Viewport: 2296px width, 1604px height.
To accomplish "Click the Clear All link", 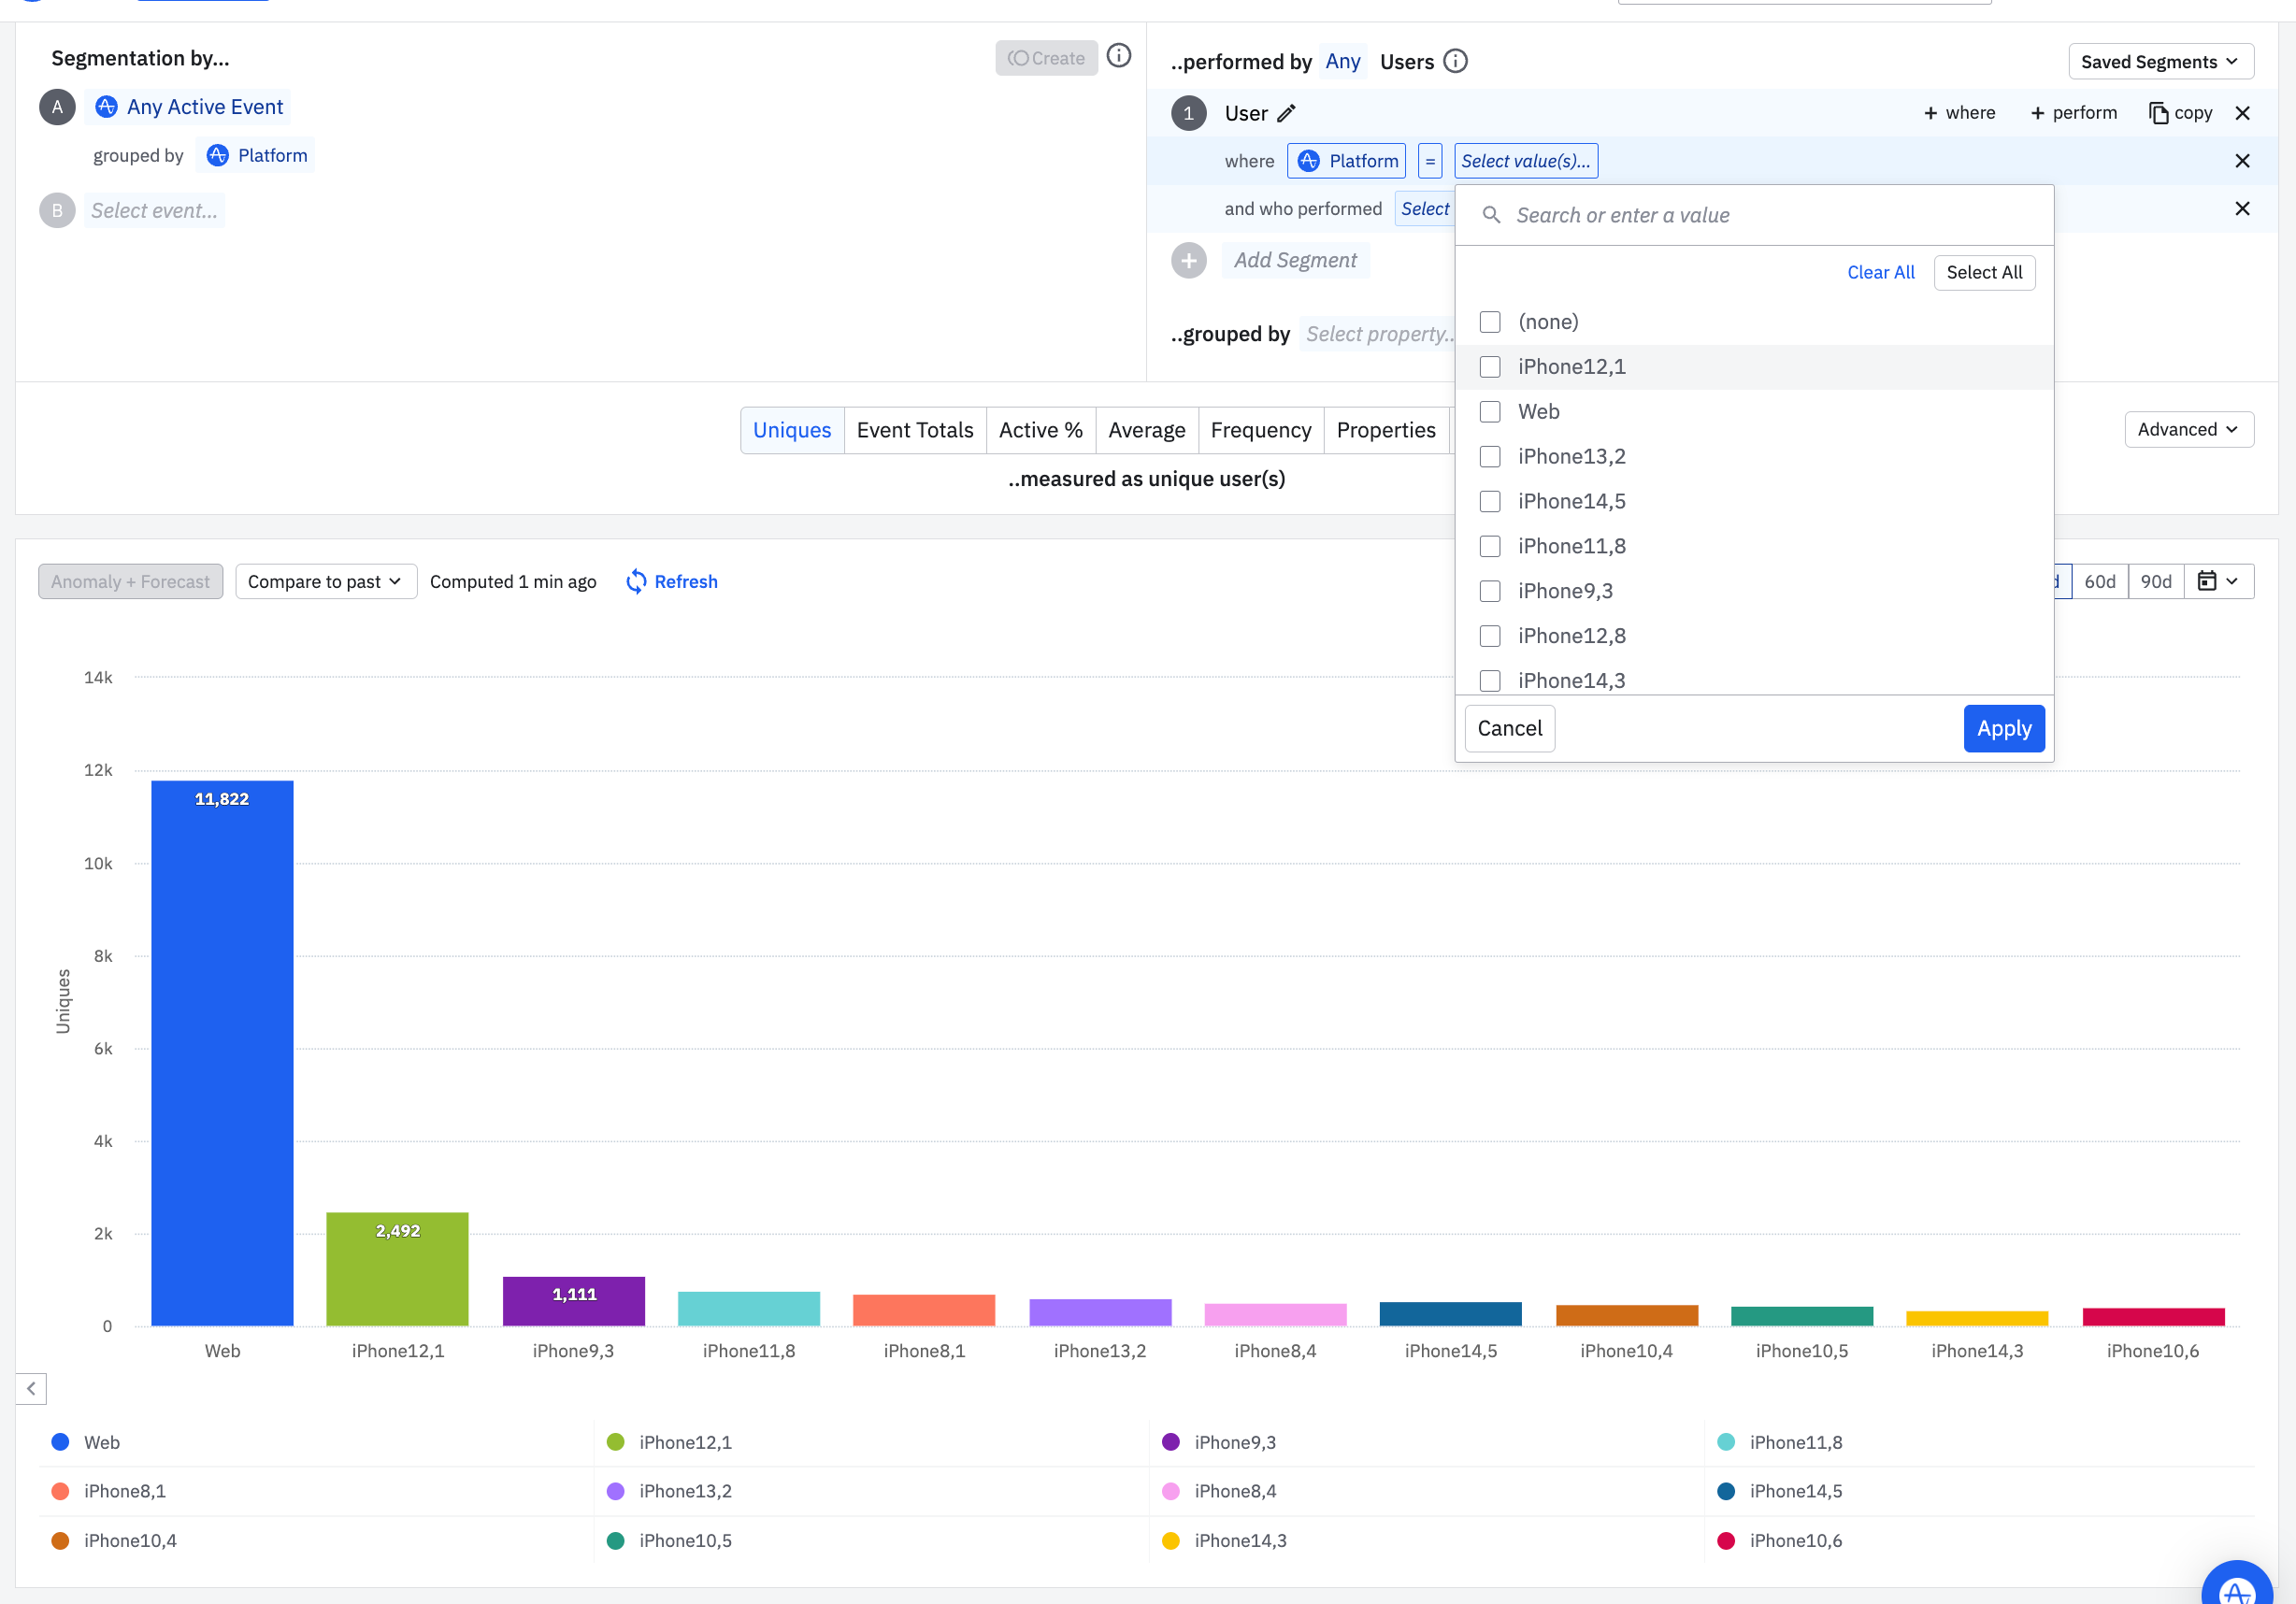I will tap(1880, 272).
